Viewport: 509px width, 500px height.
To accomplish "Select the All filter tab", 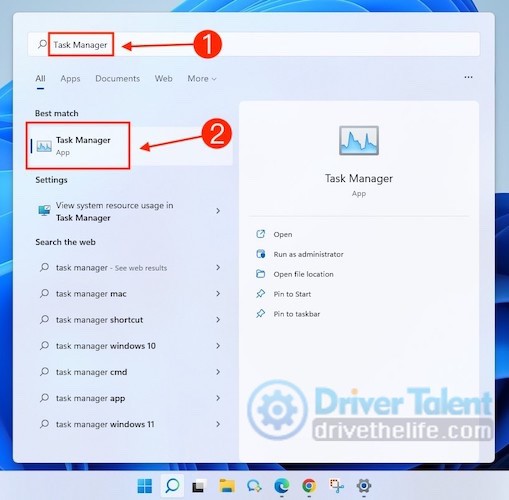I will pos(40,79).
